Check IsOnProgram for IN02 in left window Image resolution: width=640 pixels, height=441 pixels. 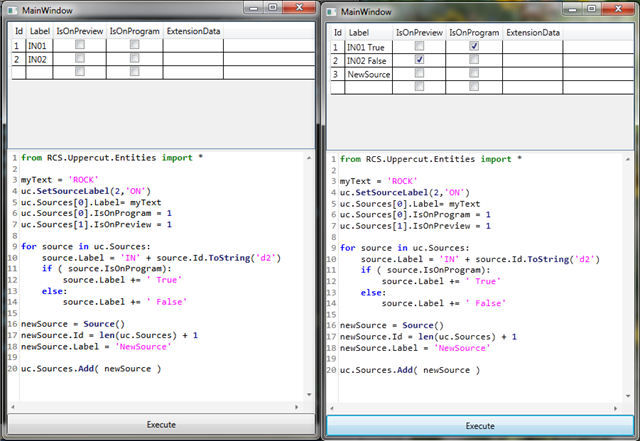pyautogui.click(x=134, y=58)
